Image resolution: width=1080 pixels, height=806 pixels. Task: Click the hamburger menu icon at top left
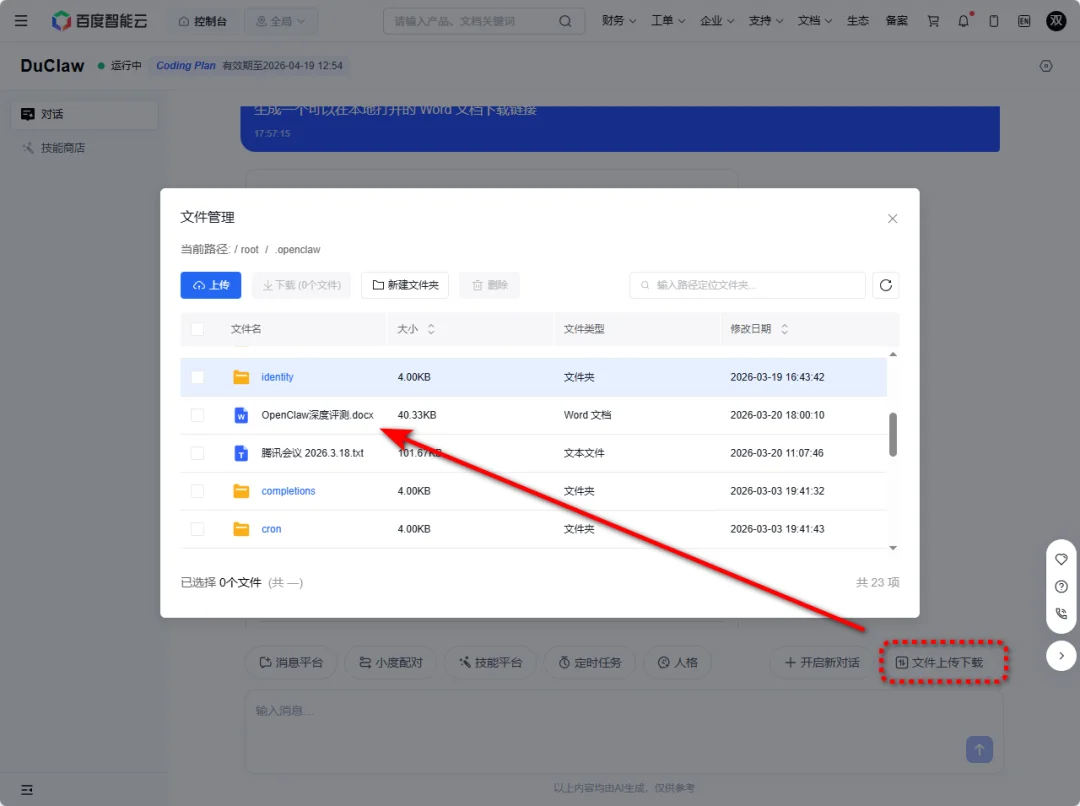(x=21, y=21)
